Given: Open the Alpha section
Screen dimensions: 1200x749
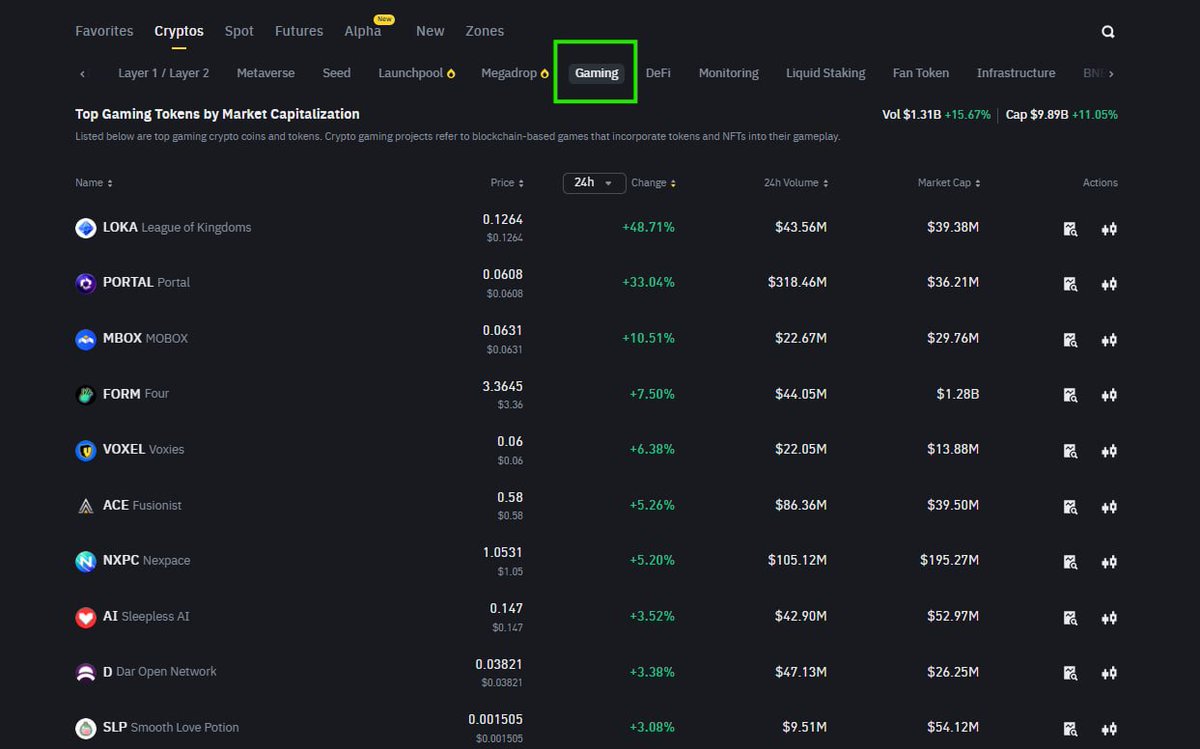Looking at the screenshot, I should (362, 31).
